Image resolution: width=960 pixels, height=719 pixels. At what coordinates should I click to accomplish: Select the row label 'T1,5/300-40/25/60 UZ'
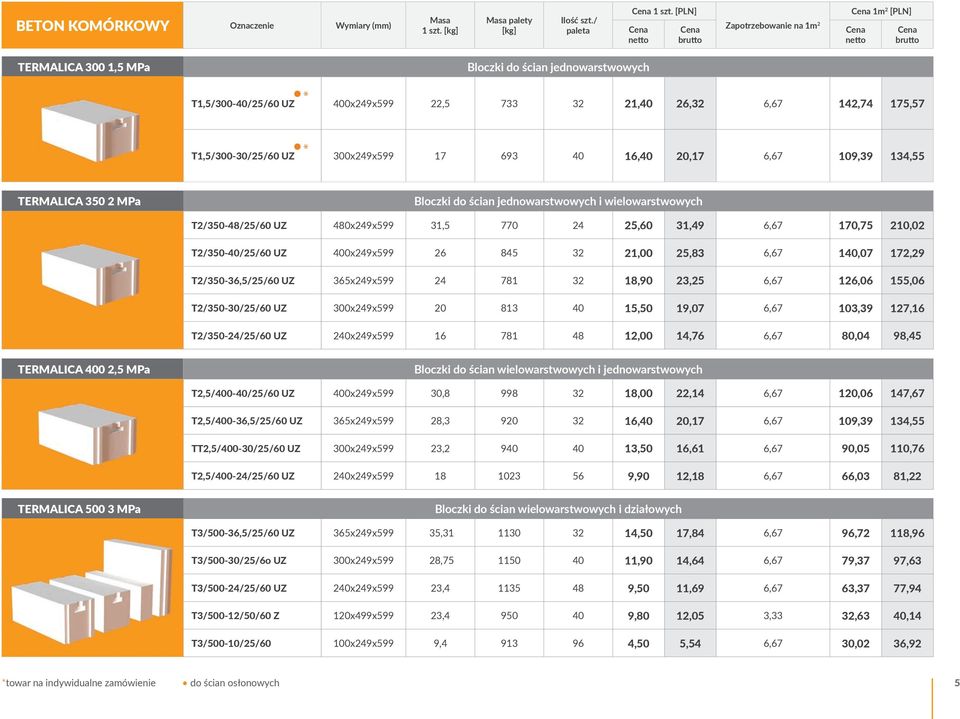[243, 104]
